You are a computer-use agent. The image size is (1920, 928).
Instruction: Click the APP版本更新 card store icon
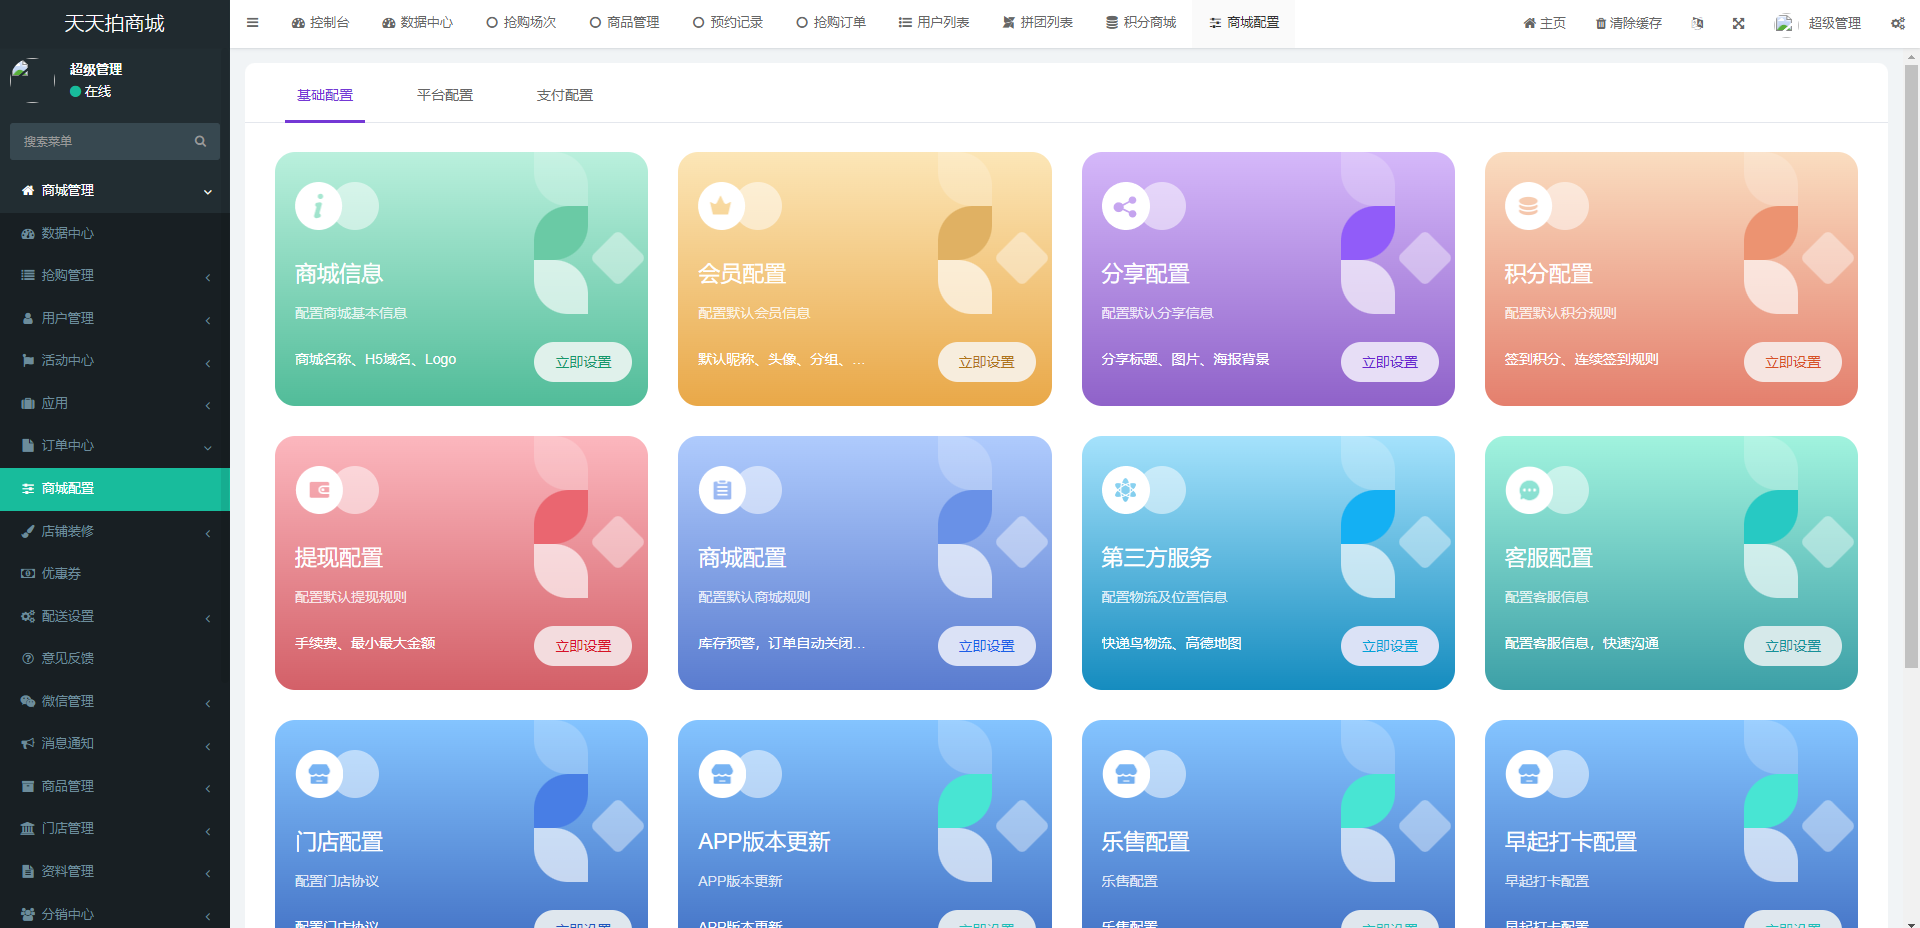tap(722, 774)
